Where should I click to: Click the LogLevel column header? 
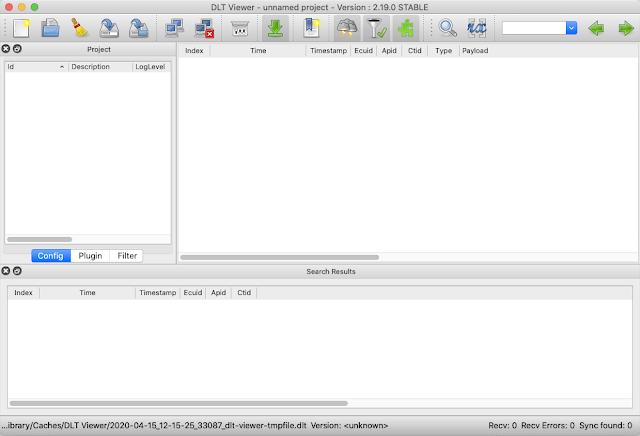tap(152, 67)
